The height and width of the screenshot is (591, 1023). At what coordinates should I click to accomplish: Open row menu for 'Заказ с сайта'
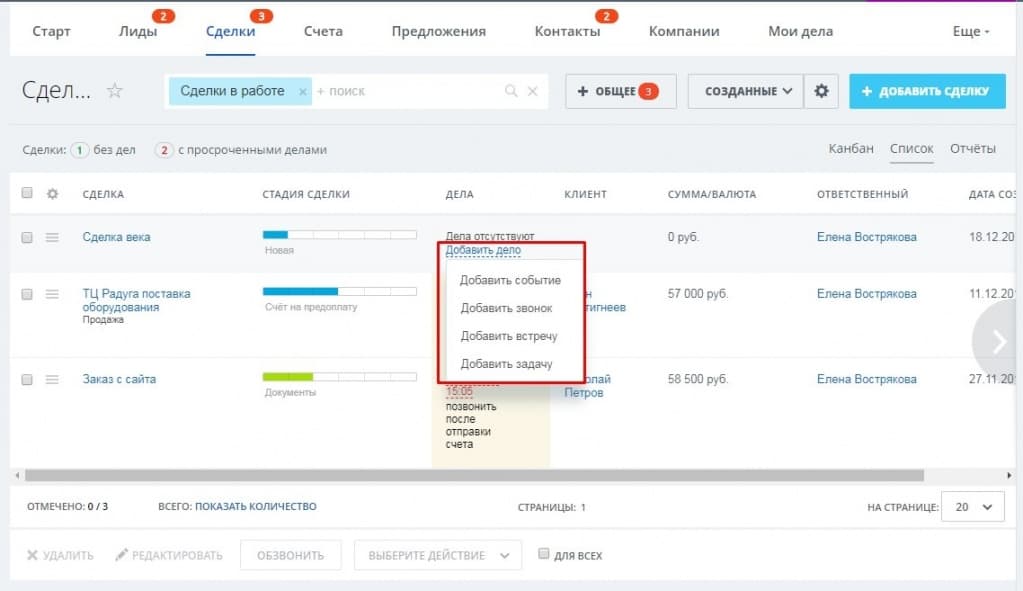point(53,379)
